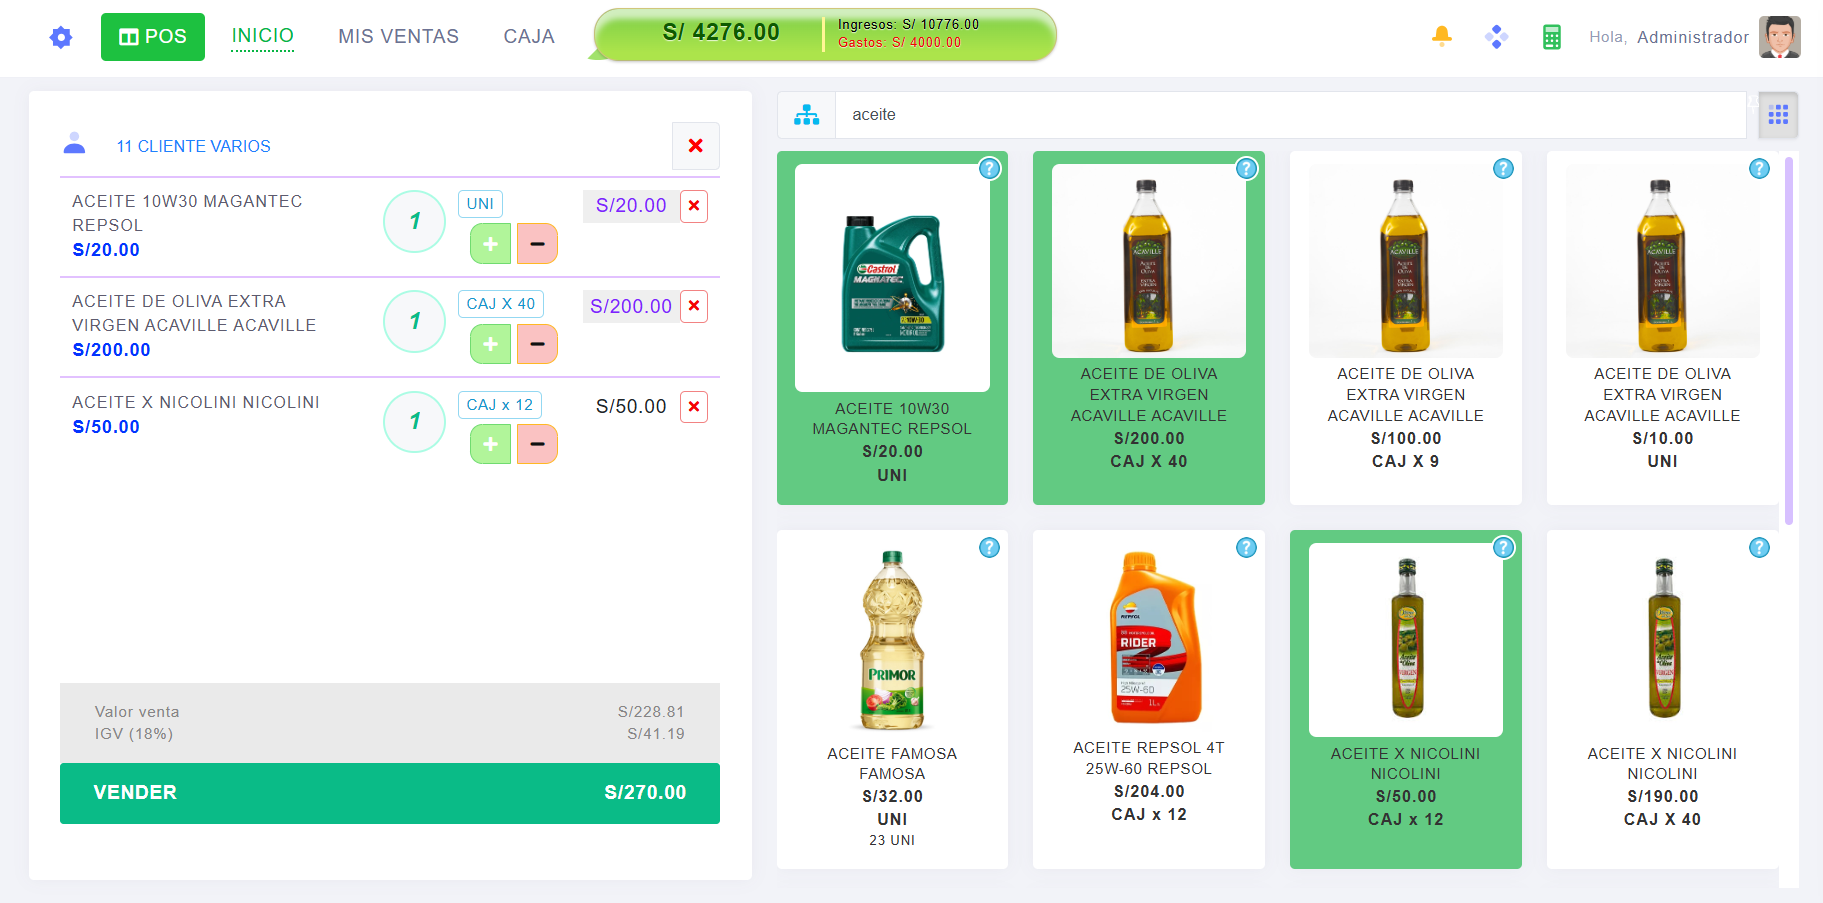Click the Valor venta S/228.81 amount
This screenshot has width=1823, height=903.
(x=651, y=712)
